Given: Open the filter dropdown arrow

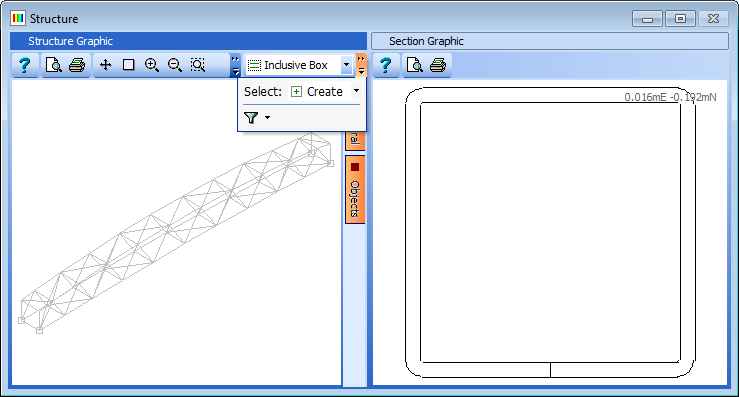Looking at the screenshot, I should (x=267, y=117).
